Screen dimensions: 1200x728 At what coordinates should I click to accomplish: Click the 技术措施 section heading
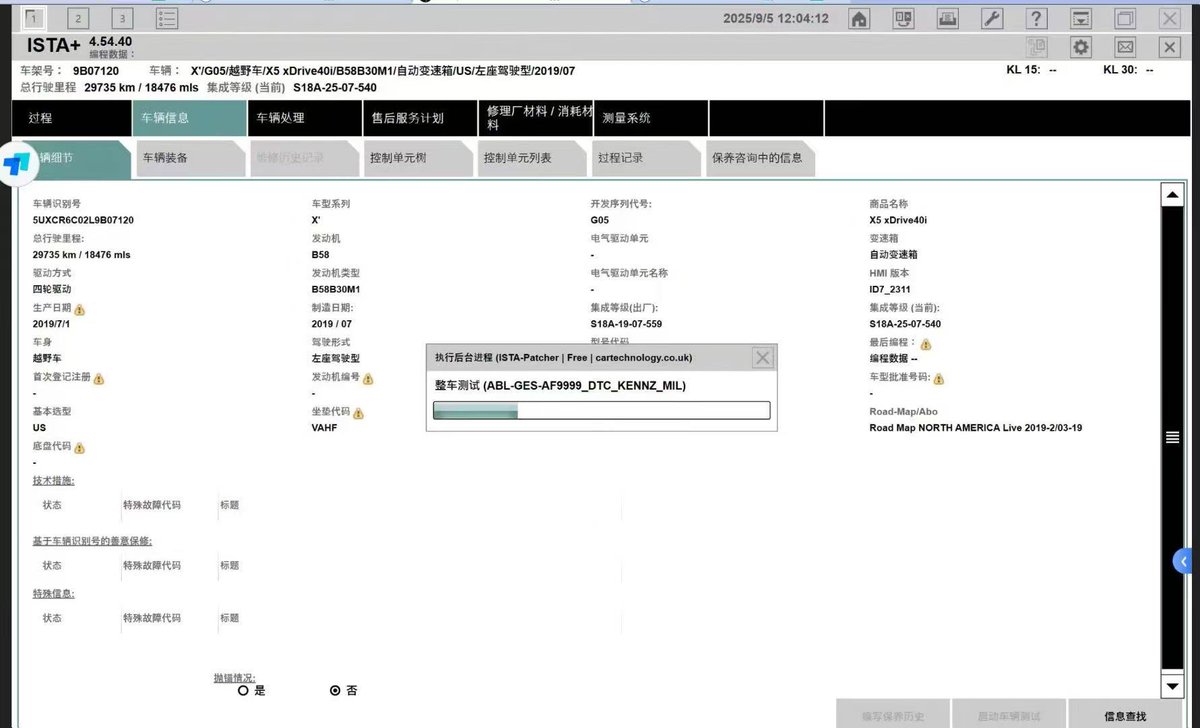pos(54,481)
